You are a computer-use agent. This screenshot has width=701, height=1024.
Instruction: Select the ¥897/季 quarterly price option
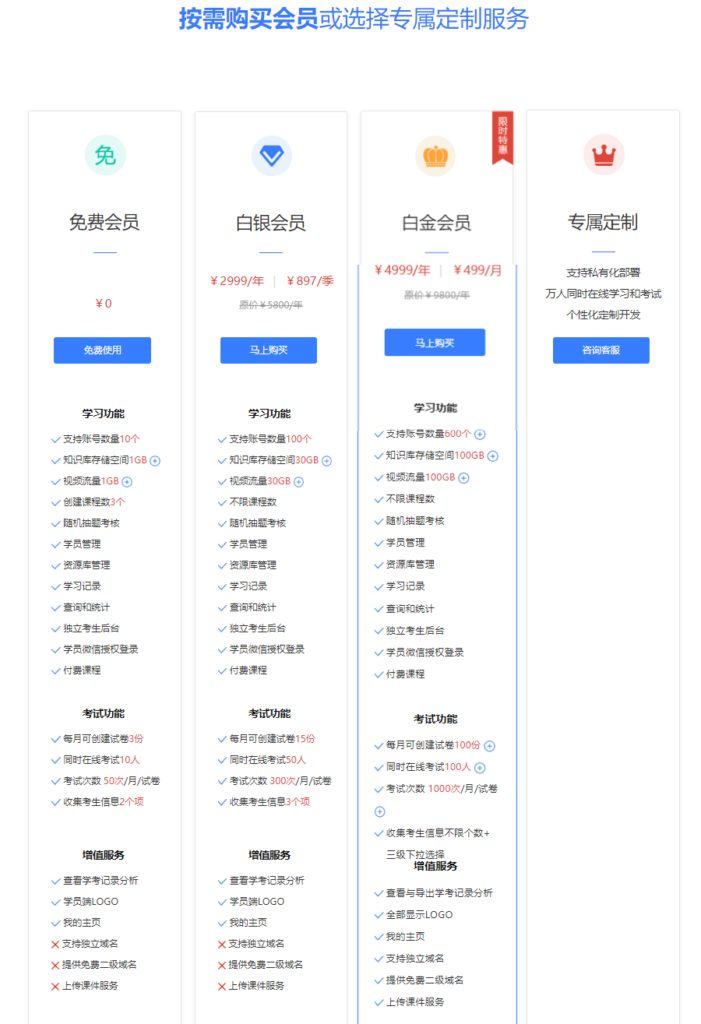click(x=310, y=281)
